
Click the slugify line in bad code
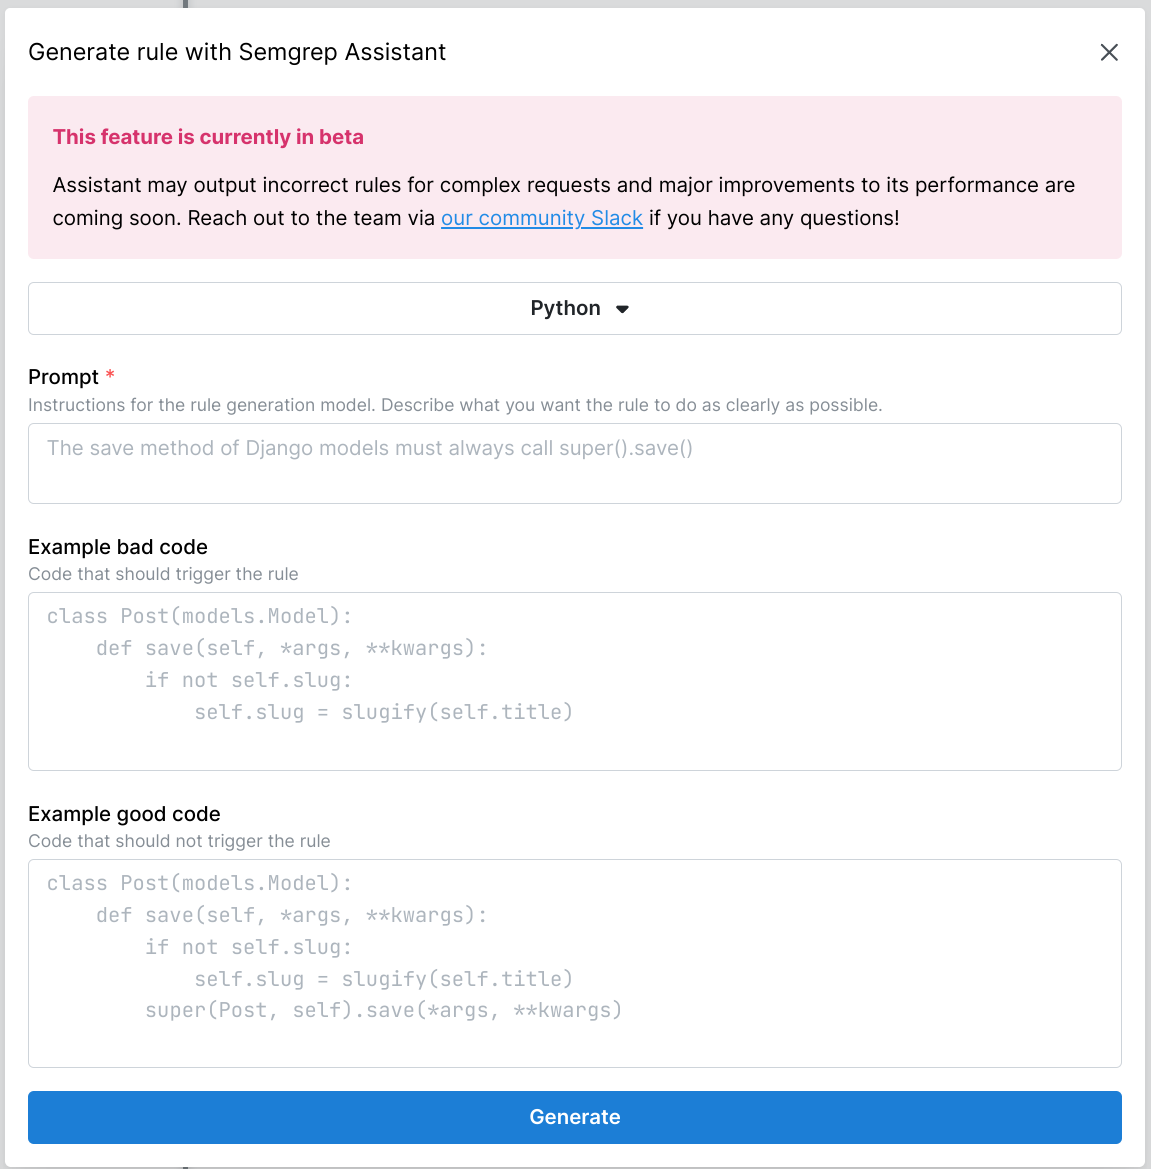(384, 711)
